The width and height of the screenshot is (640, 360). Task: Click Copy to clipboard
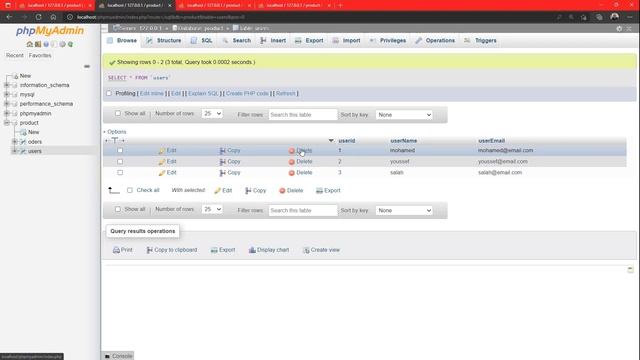click(172, 250)
